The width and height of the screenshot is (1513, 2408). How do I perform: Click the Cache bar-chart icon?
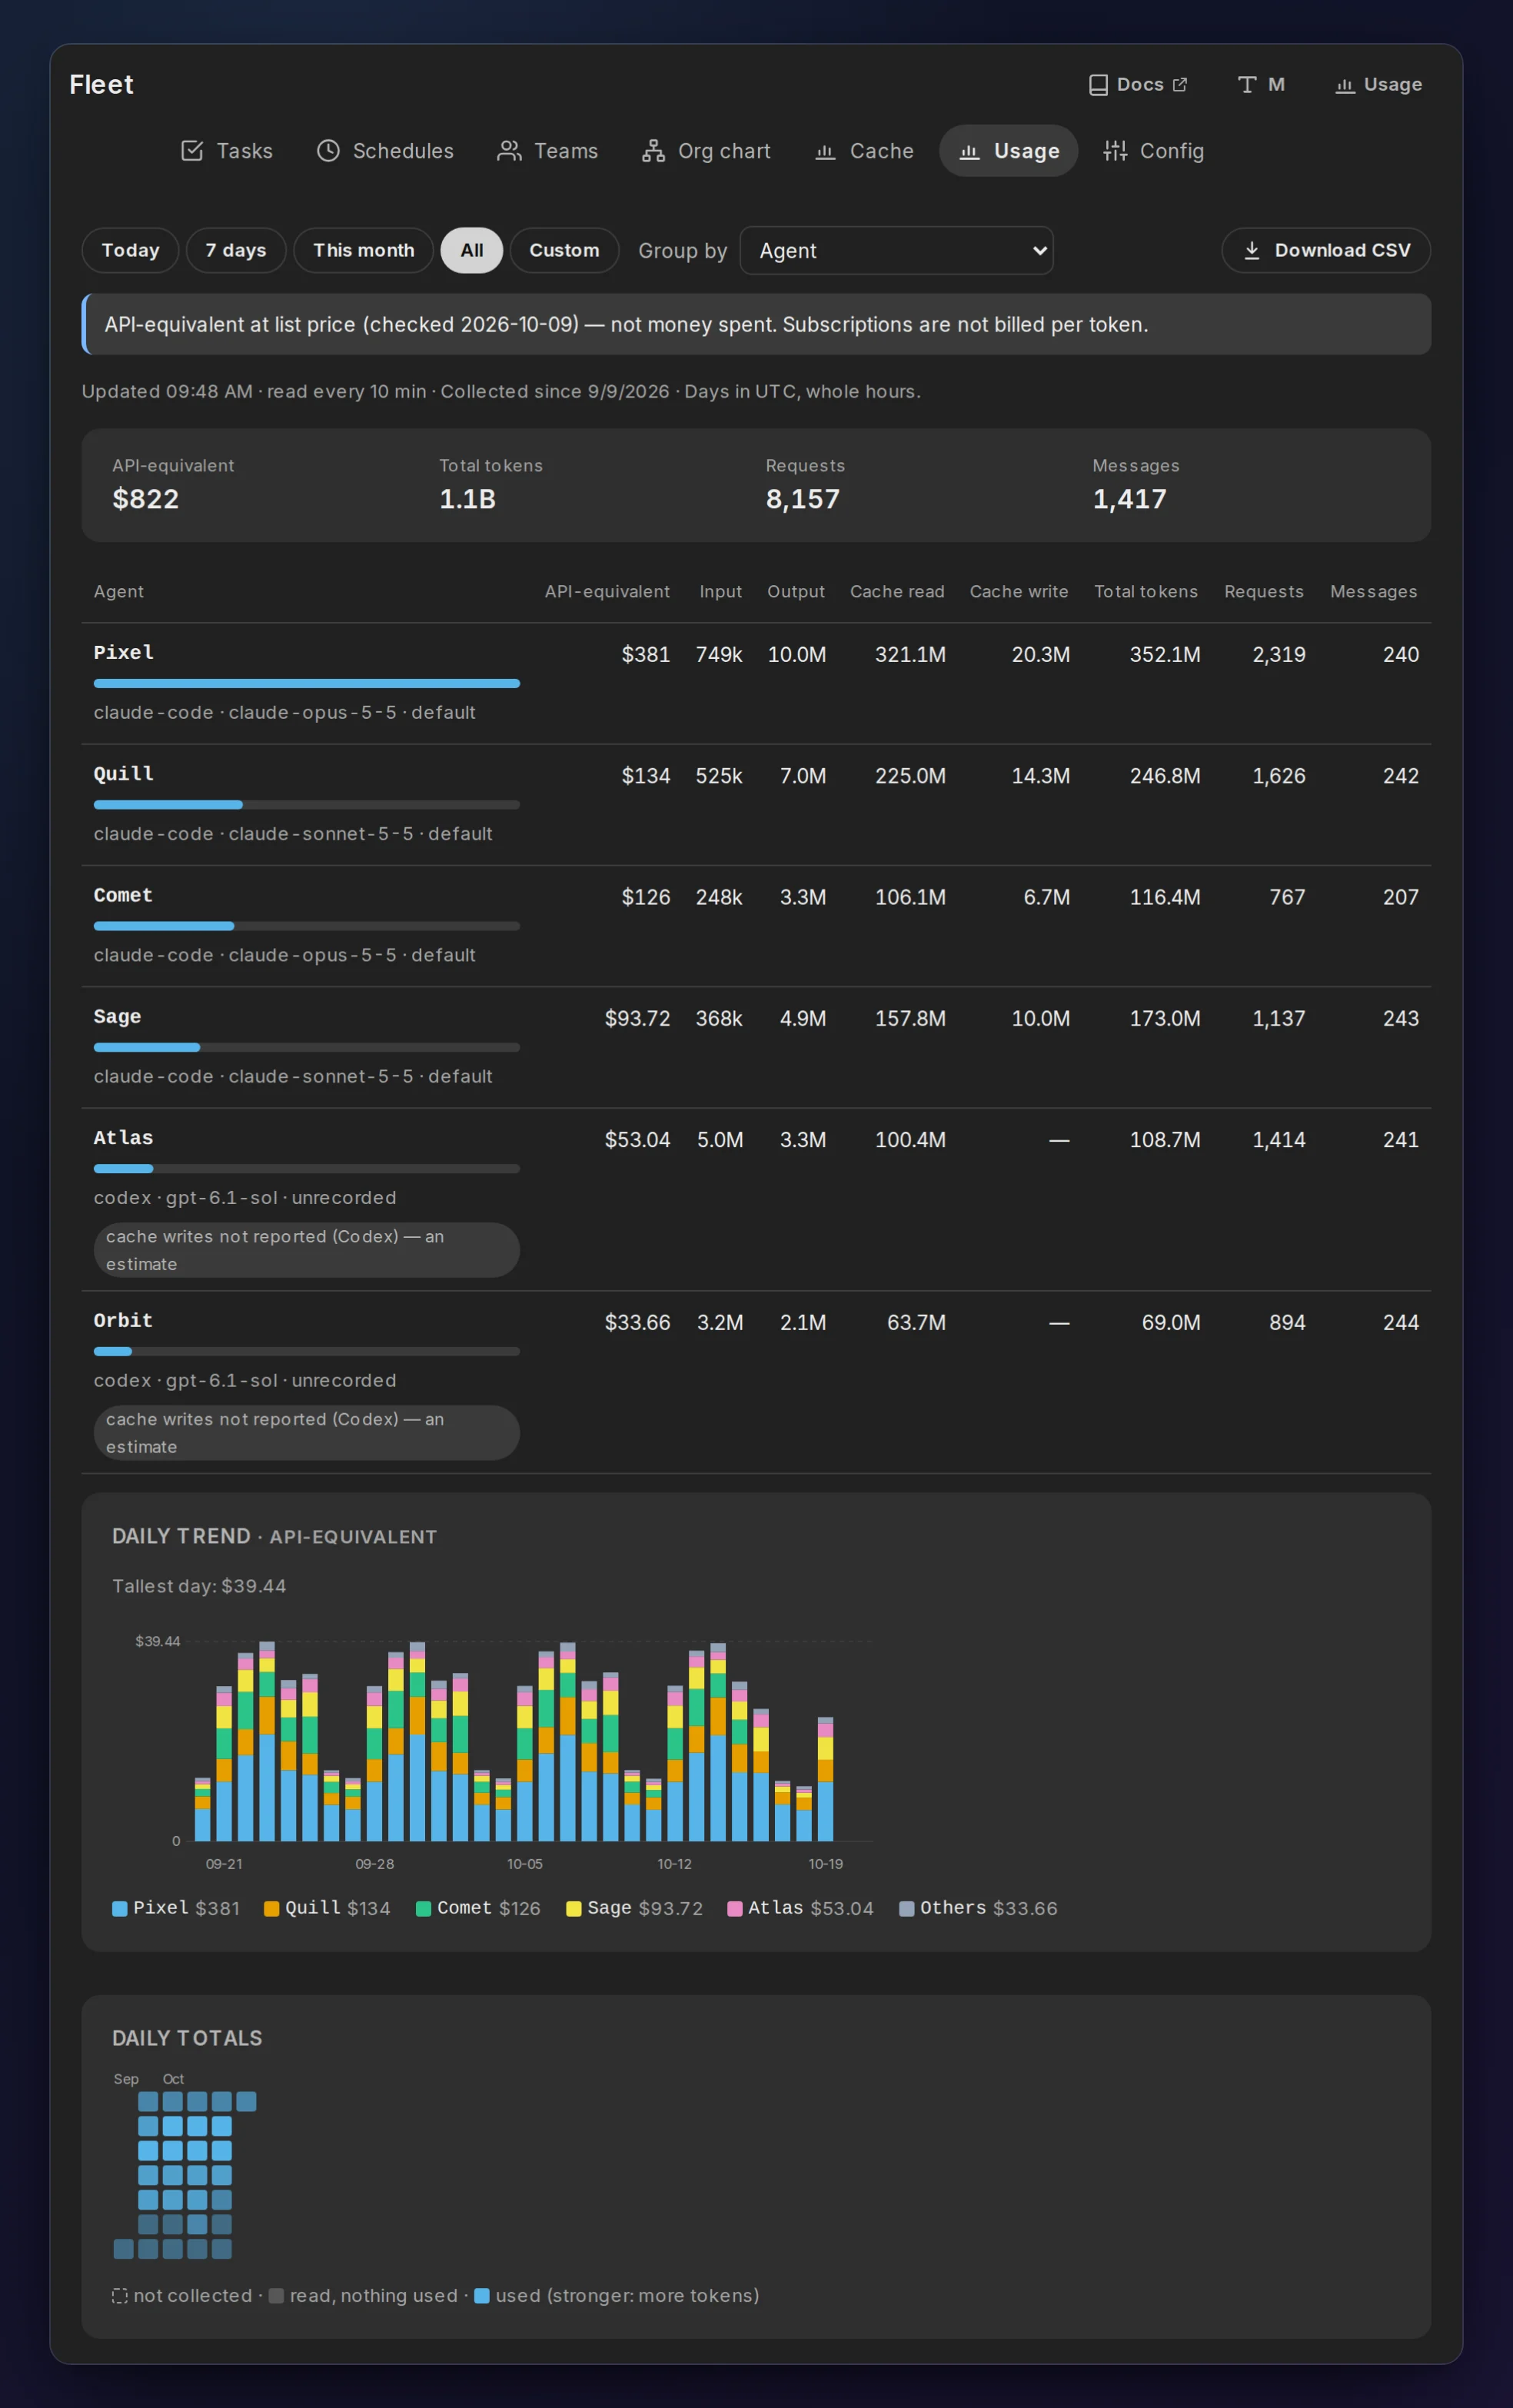coord(825,151)
